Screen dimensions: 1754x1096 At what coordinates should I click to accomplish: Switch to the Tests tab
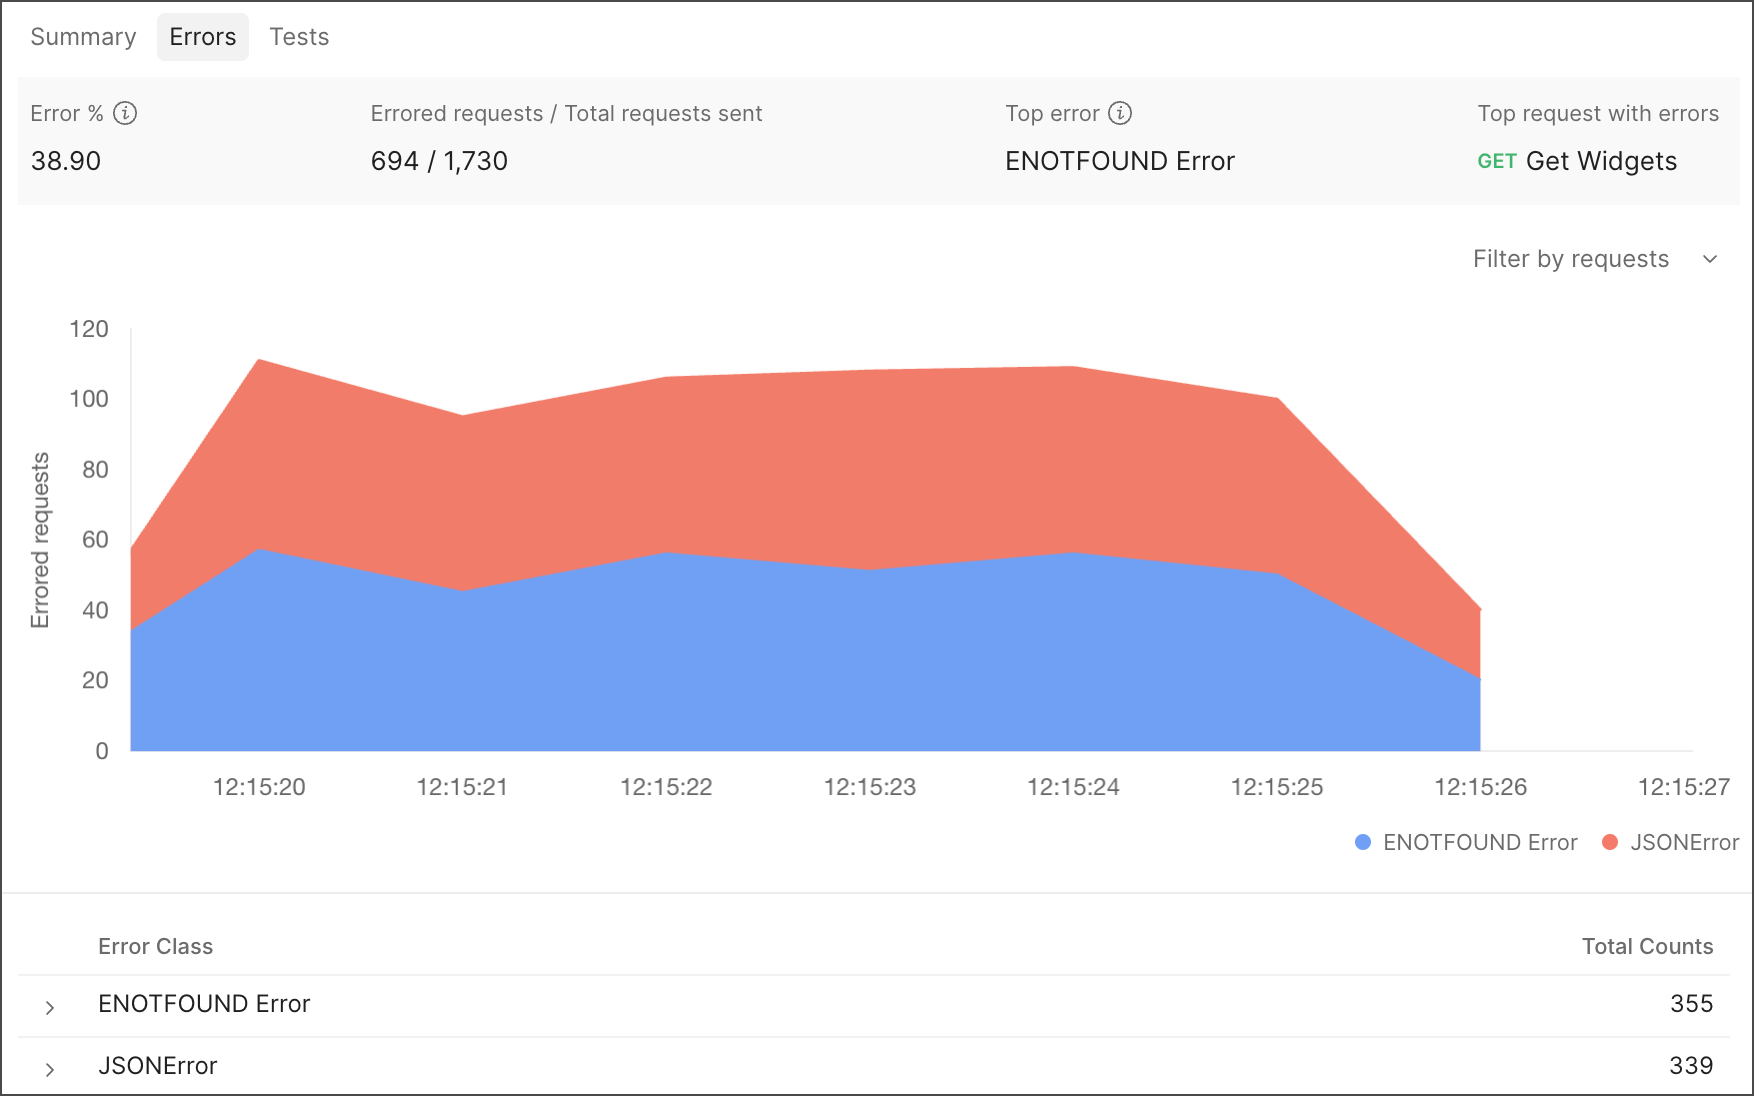pyautogui.click(x=298, y=37)
